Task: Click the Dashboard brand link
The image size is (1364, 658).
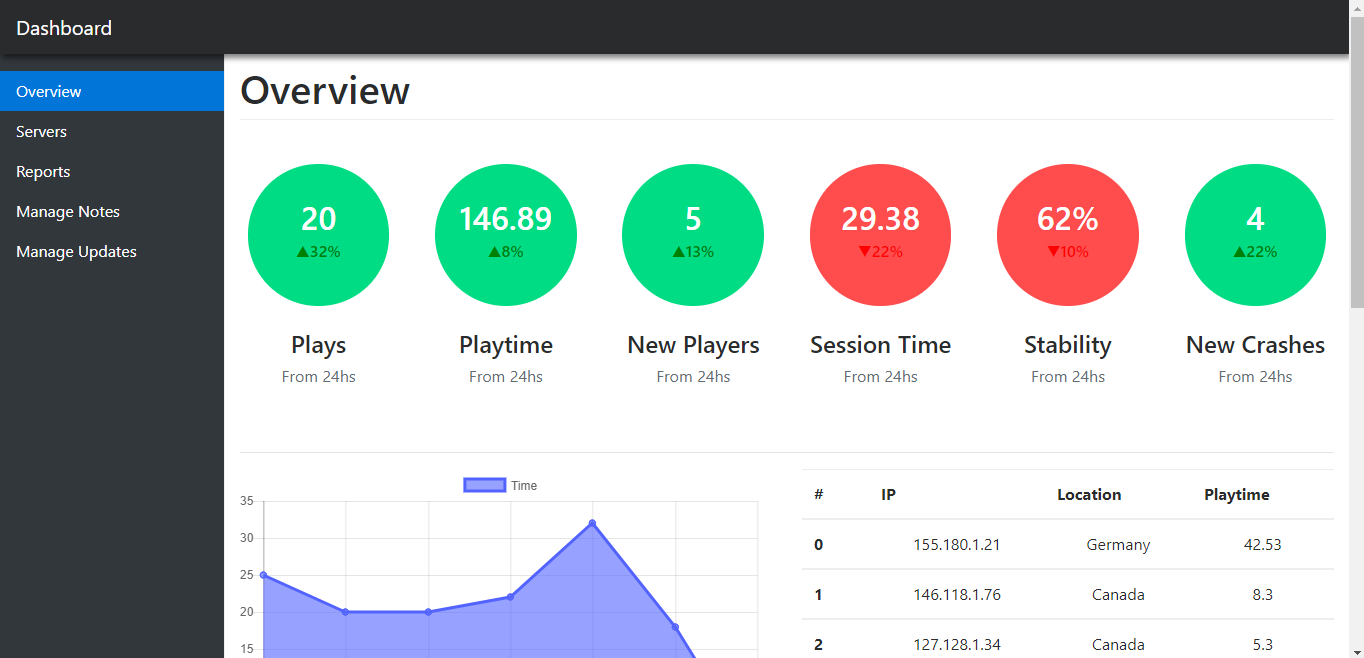Action: (64, 28)
